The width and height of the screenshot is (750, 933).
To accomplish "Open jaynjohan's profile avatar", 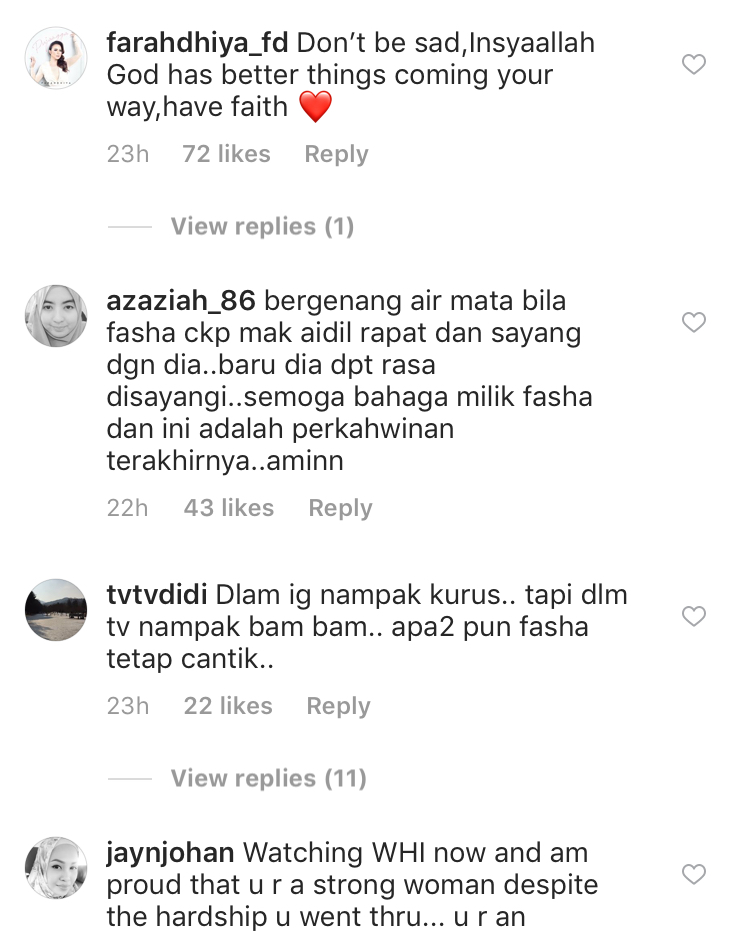I will (56, 868).
